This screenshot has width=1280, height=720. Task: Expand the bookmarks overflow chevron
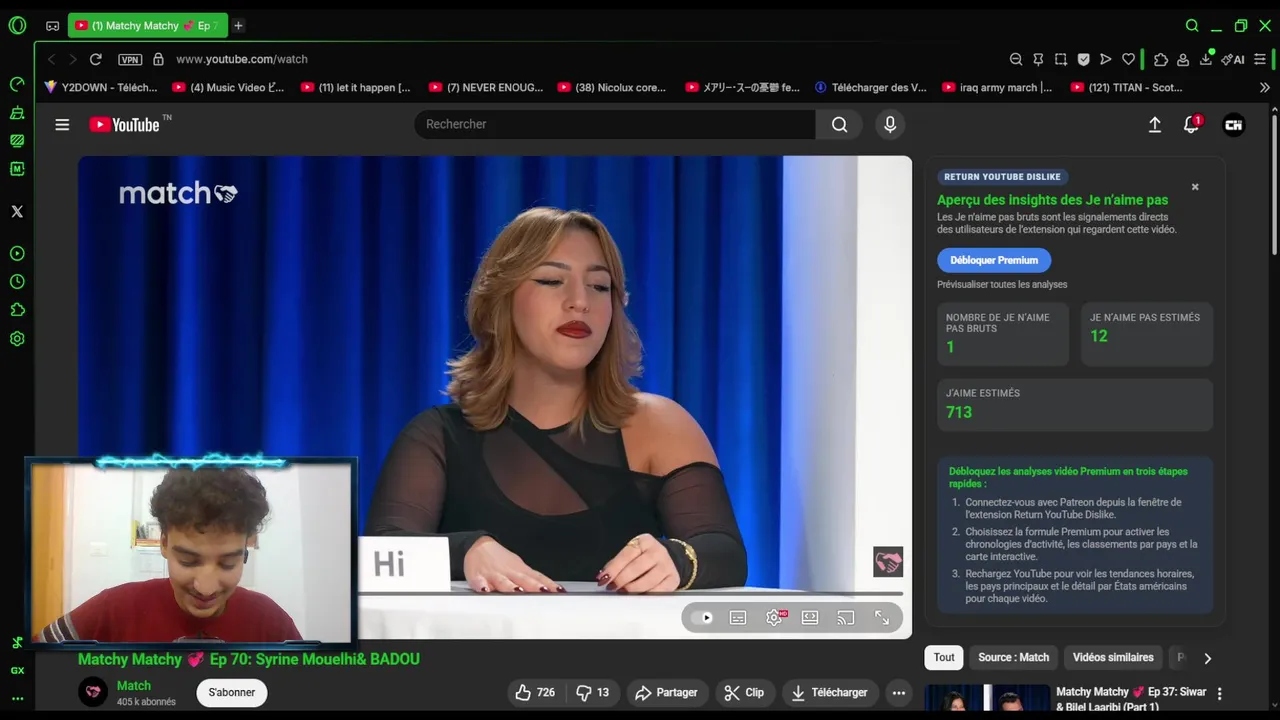pyautogui.click(x=1264, y=88)
